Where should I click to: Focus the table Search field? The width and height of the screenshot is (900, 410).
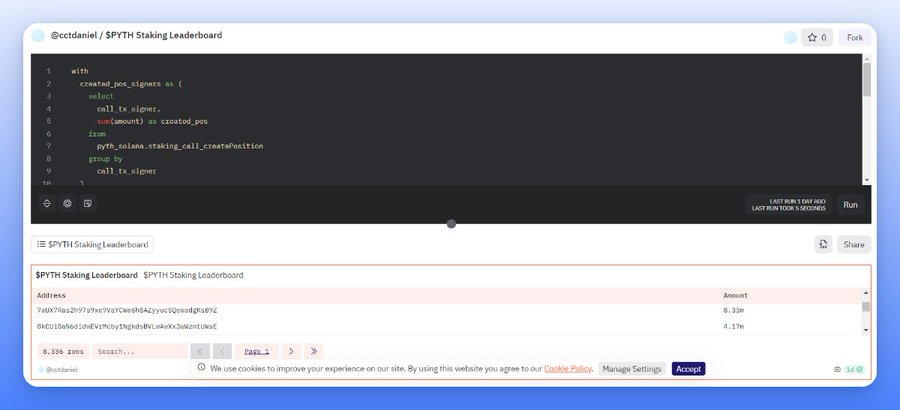pos(139,351)
